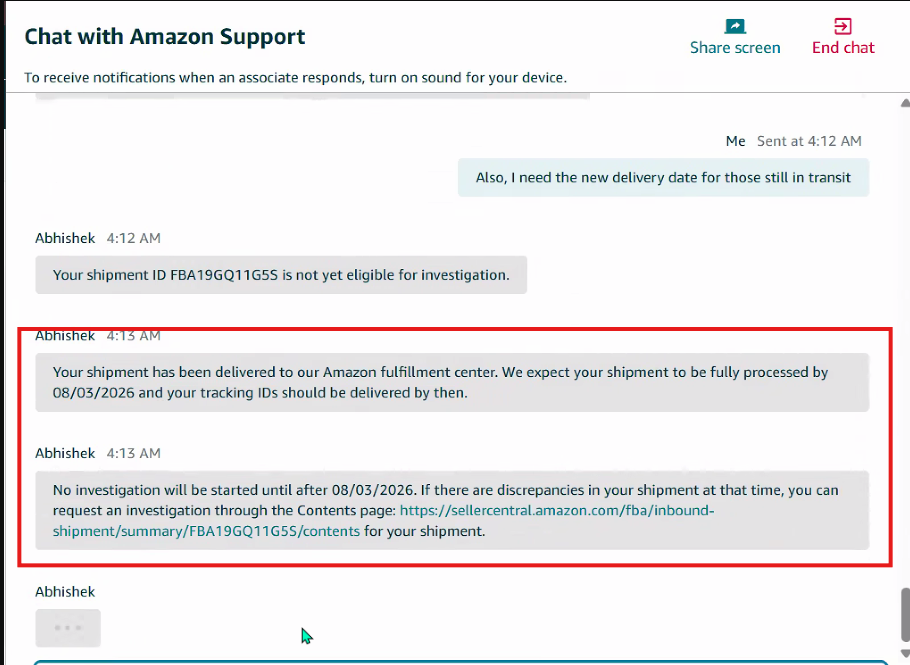Click the 'Me' sender label
This screenshot has height=665, width=910.
pyautogui.click(x=735, y=141)
